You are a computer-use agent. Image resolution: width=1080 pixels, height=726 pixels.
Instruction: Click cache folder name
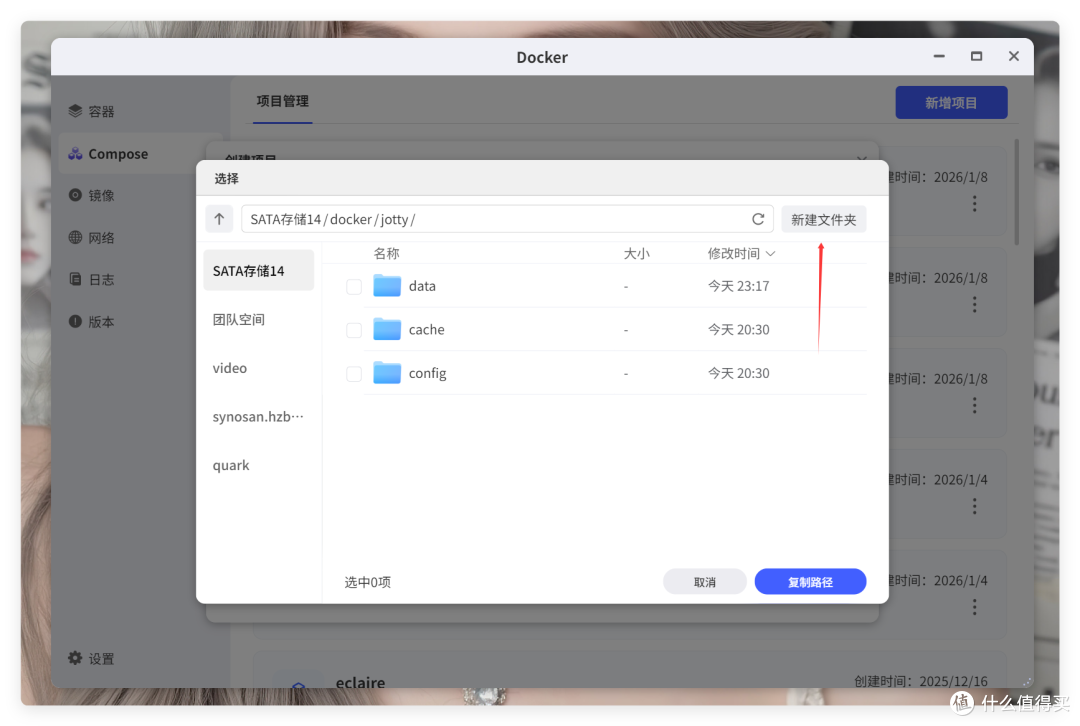coord(426,330)
